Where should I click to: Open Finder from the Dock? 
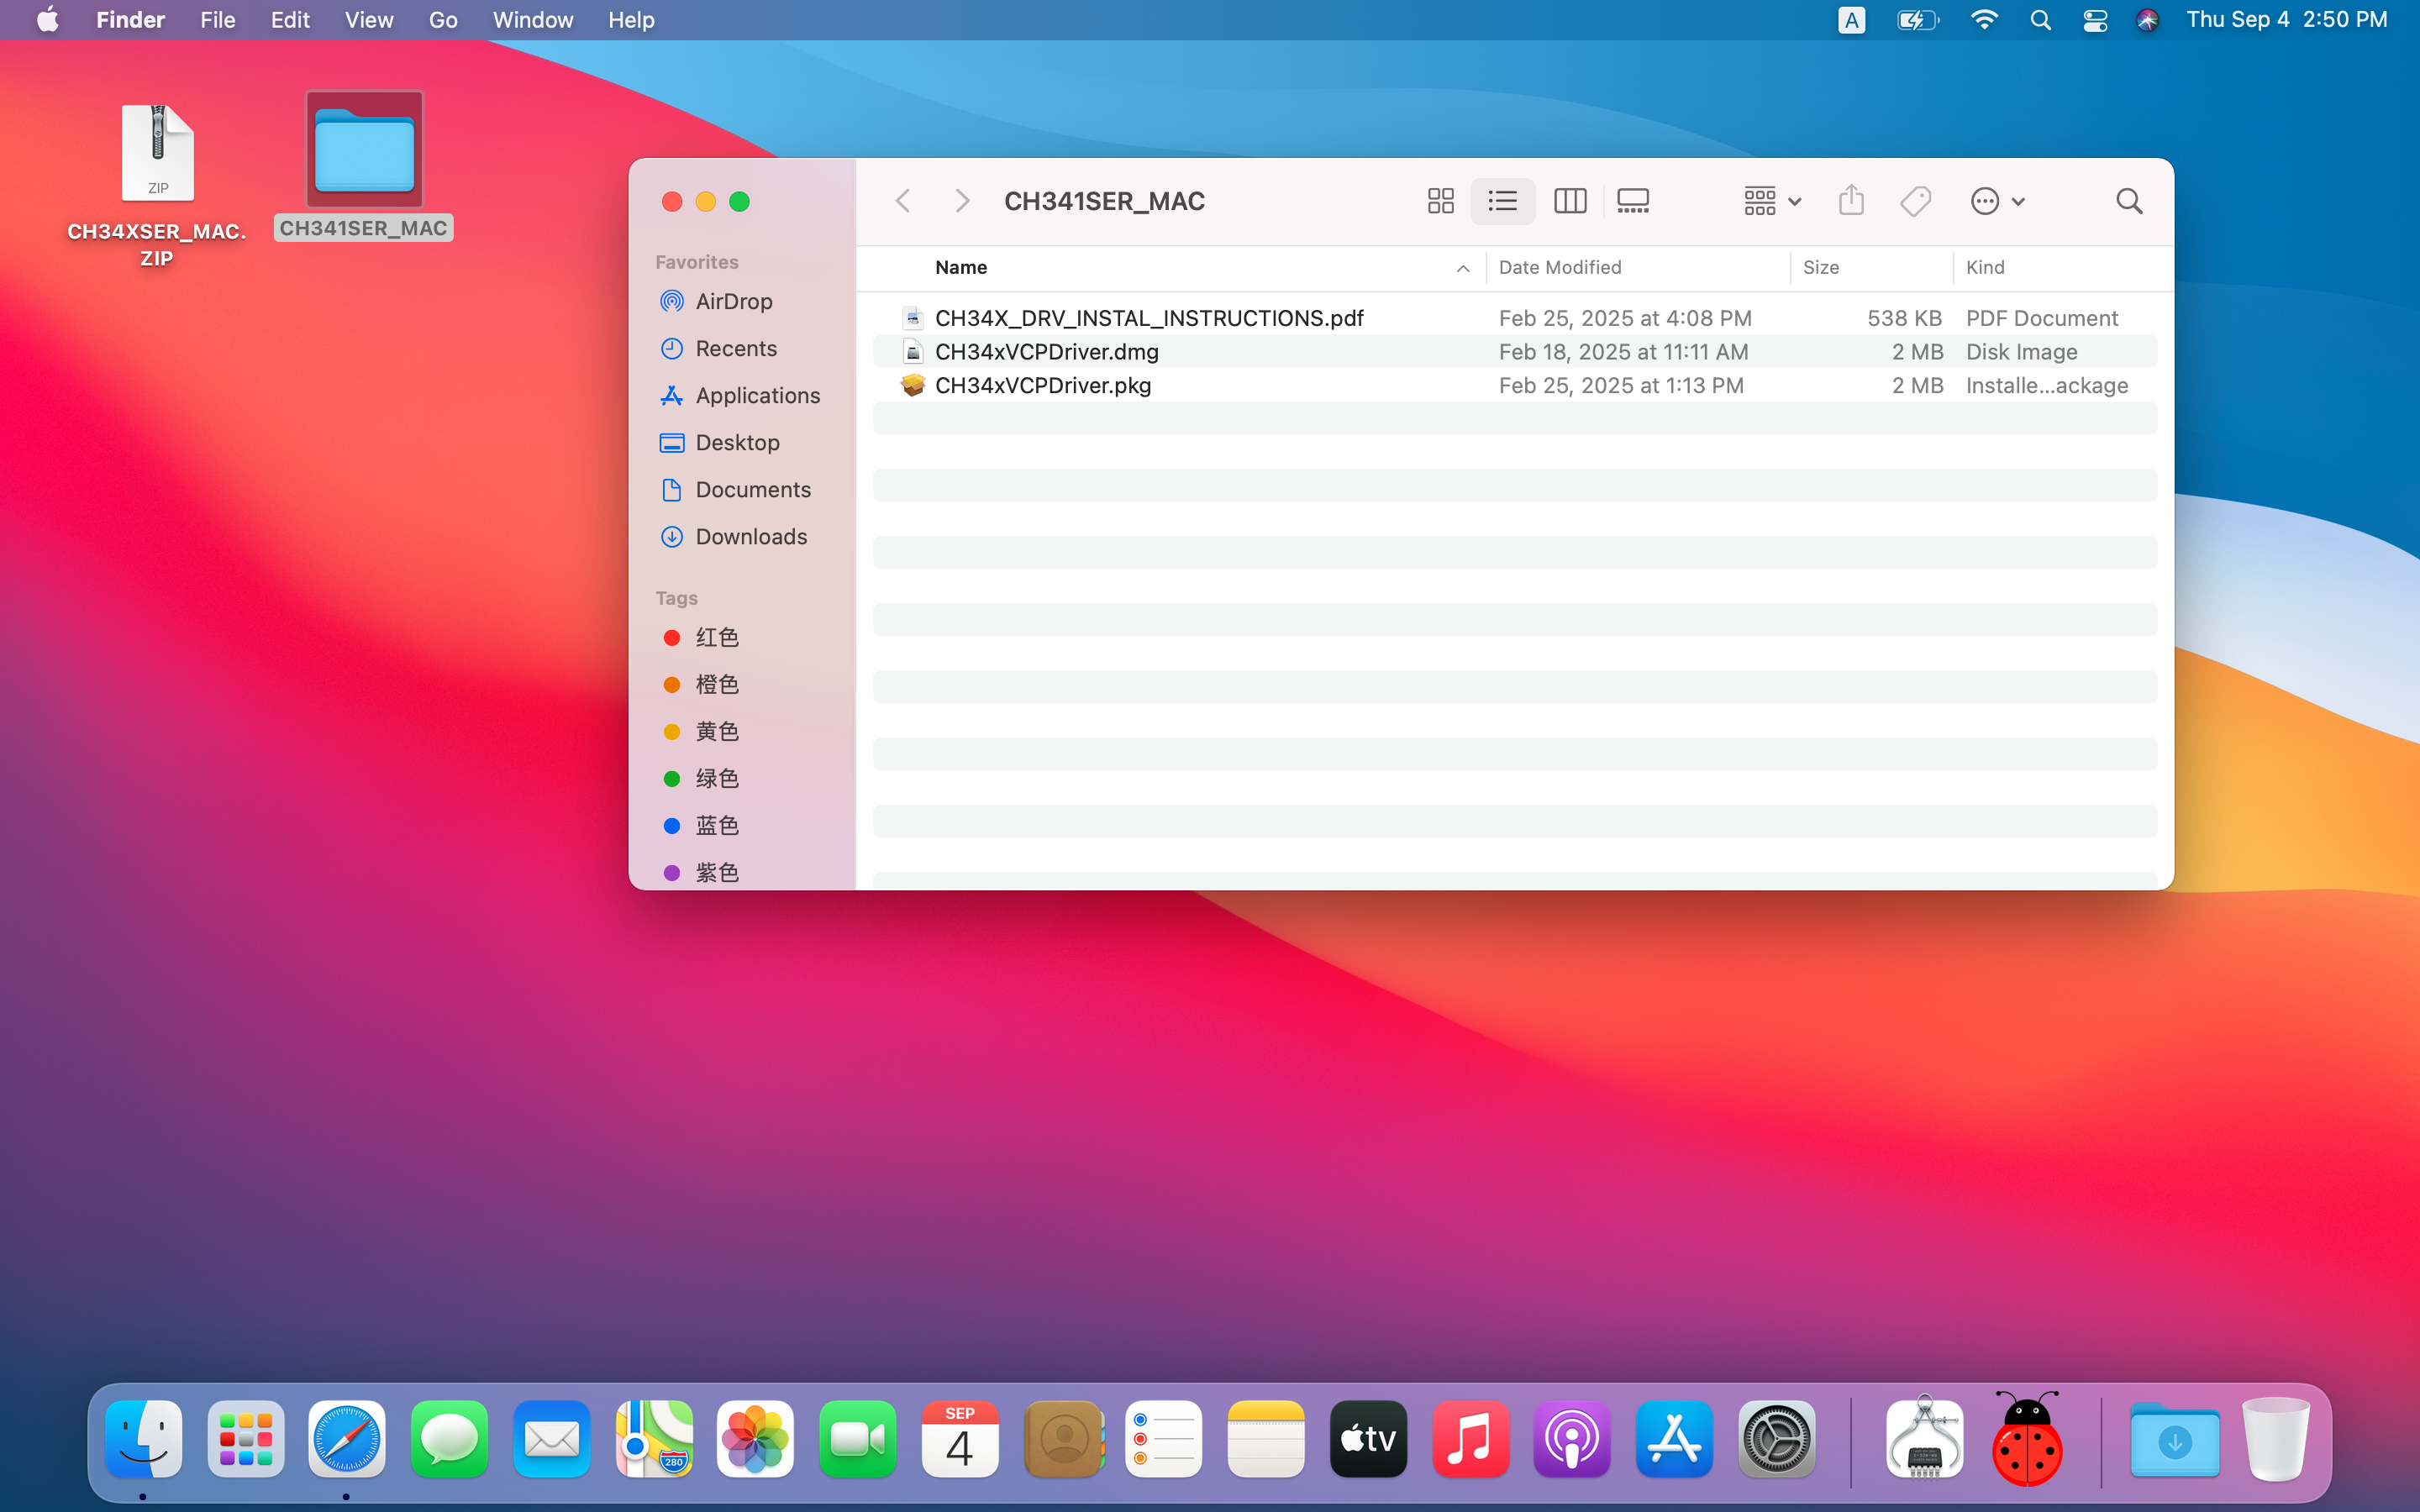(x=144, y=1439)
